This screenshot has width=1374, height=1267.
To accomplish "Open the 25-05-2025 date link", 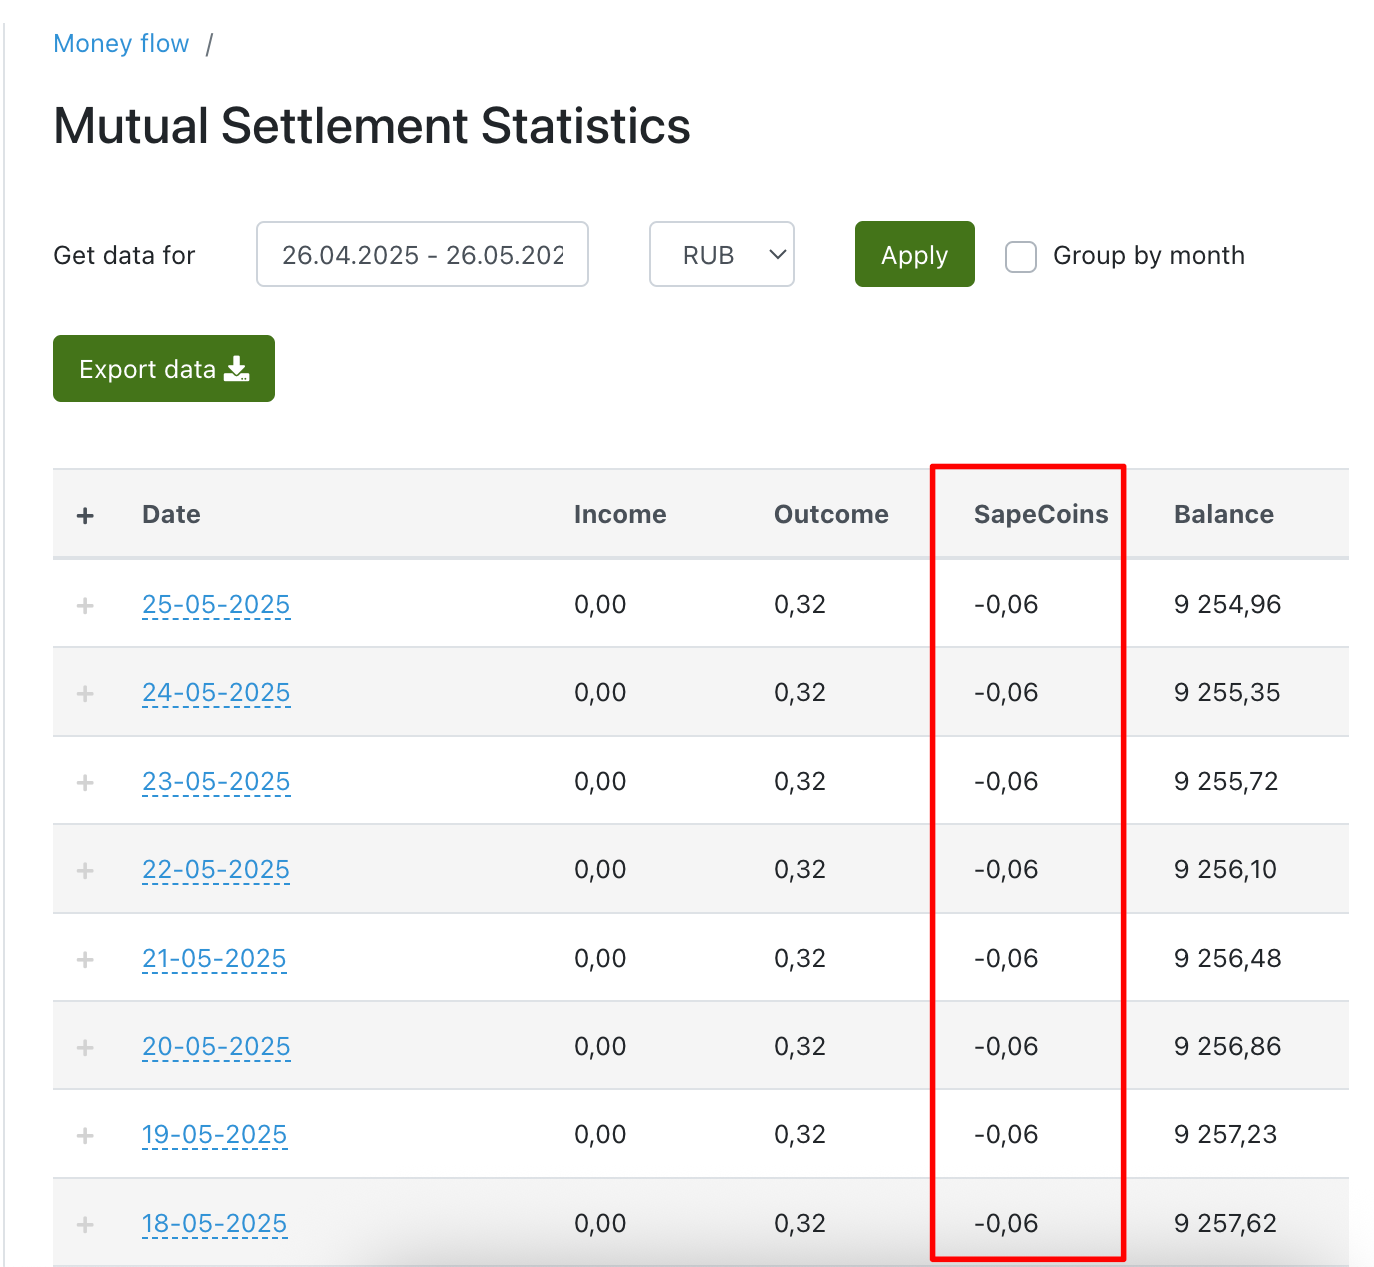I will point(216,605).
